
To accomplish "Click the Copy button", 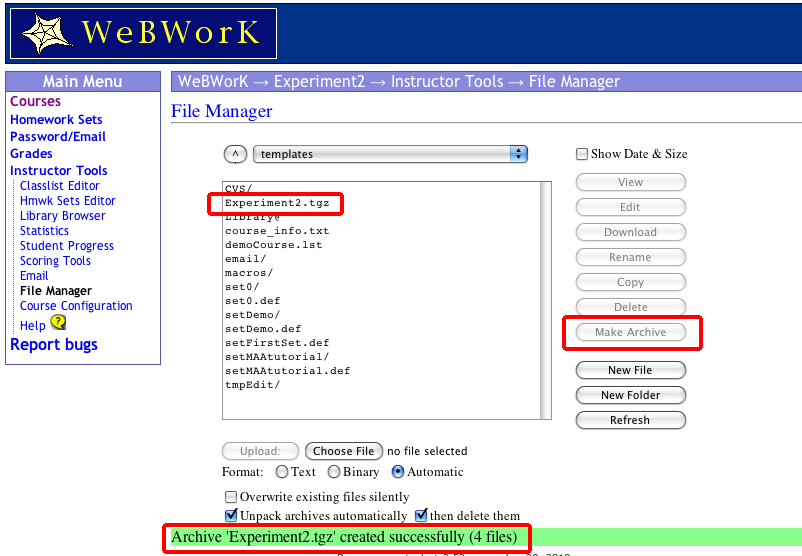I will pyautogui.click(x=631, y=282).
